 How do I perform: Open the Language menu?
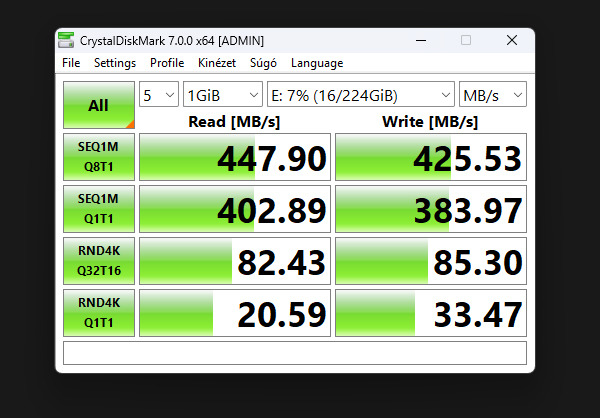[317, 63]
